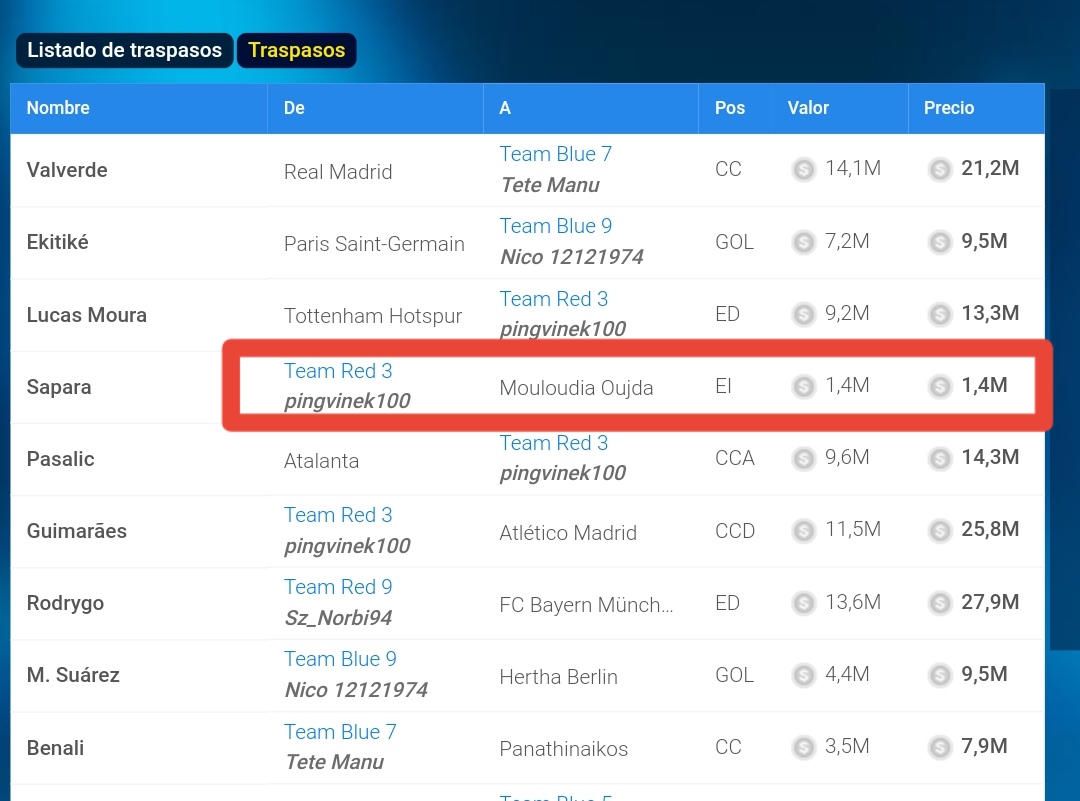This screenshot has width=1080, height=801.
Task: Click the coin icon by Lucas Moura's 13,3M price
Action: pos(940,314)
